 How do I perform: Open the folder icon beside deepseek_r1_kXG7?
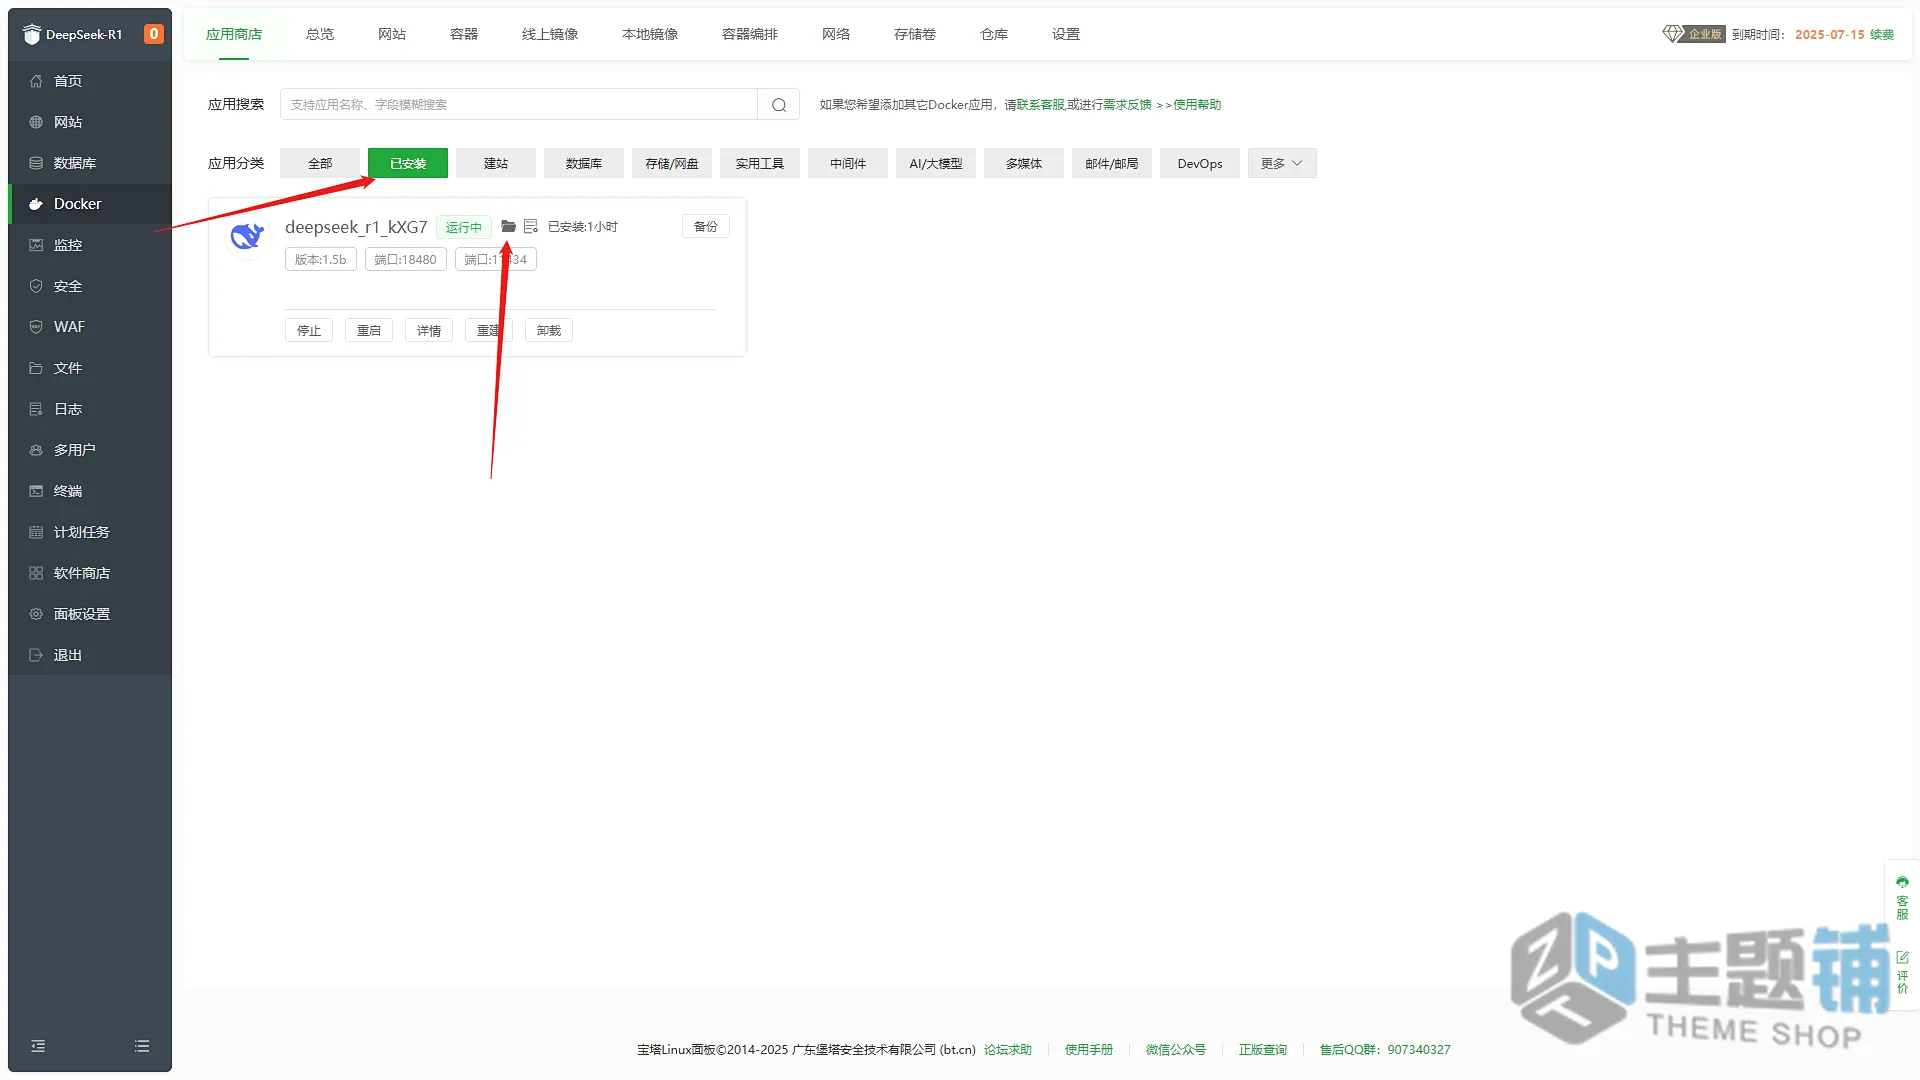tap(508, 227)
